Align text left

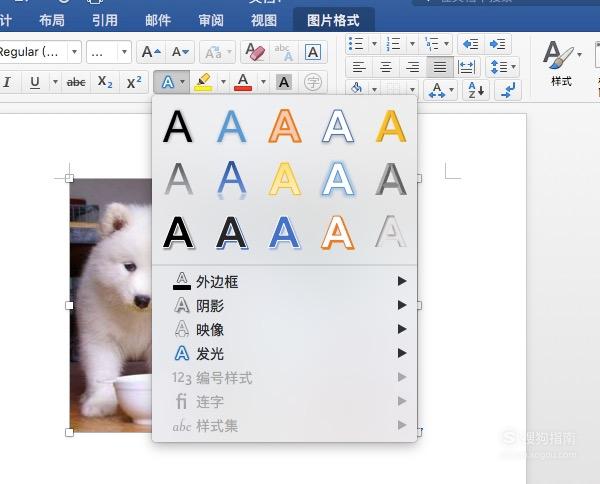point(359,67)
